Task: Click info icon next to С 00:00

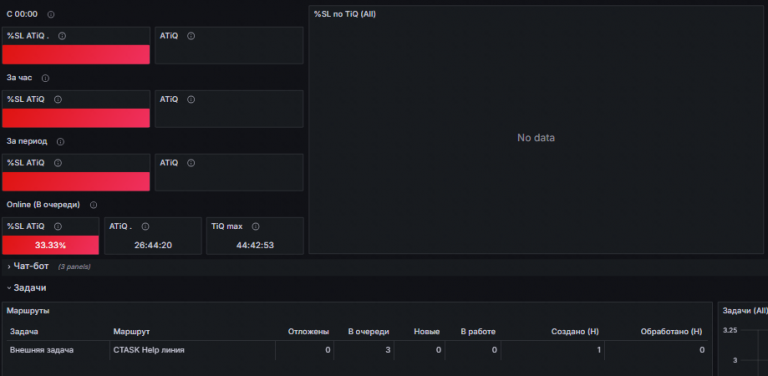Action: click(51, 15)
